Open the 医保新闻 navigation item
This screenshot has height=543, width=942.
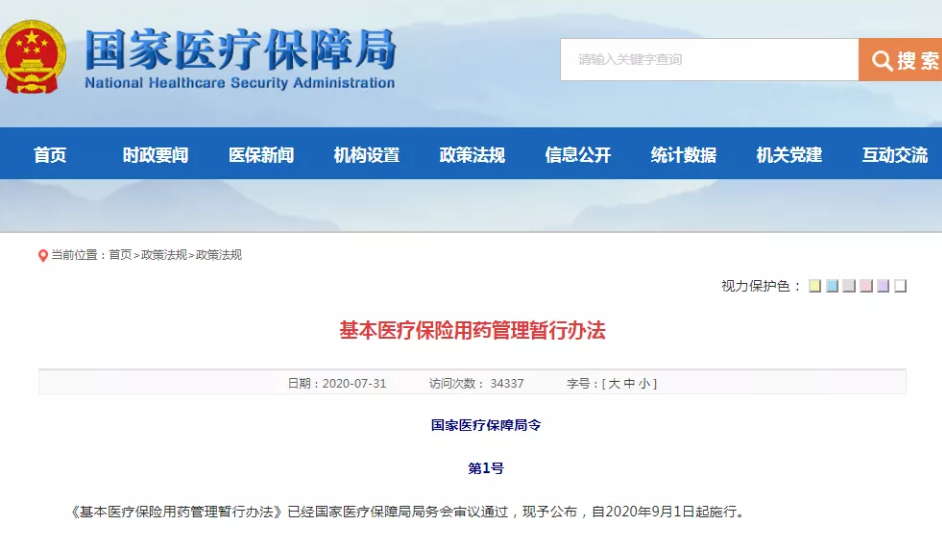coord(261,155)
